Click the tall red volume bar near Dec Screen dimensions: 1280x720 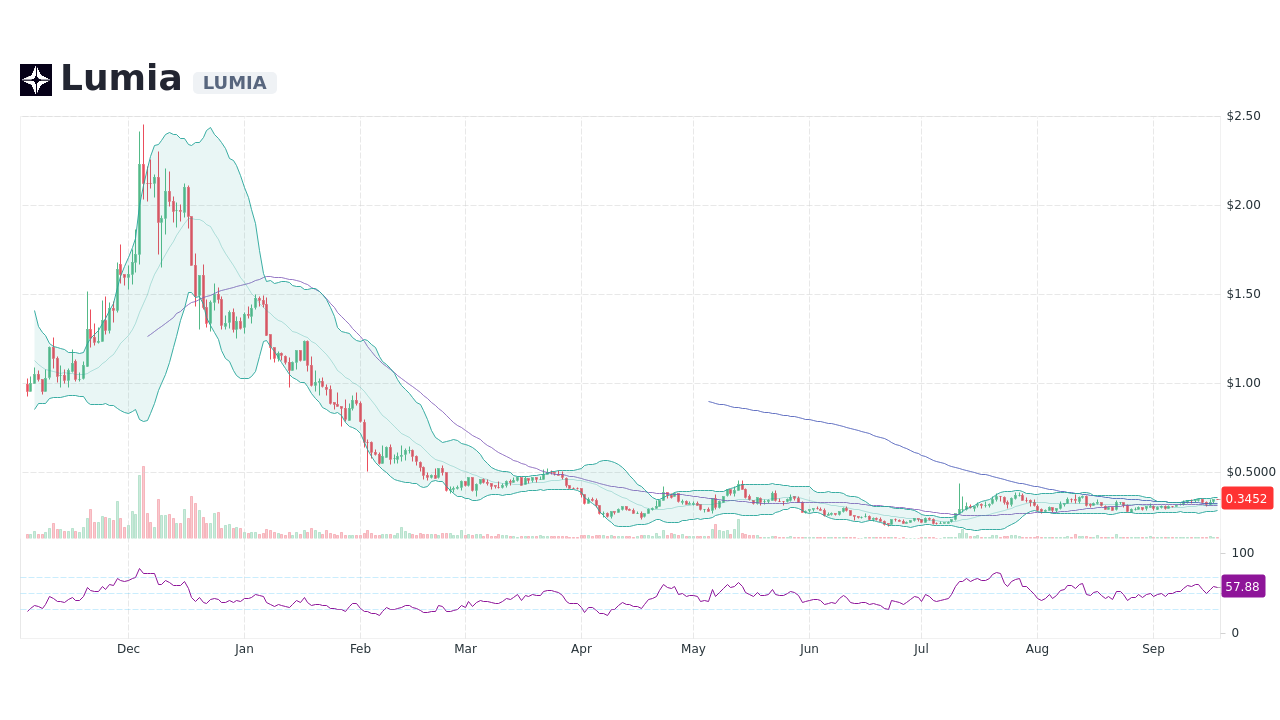tap(142, 500)
